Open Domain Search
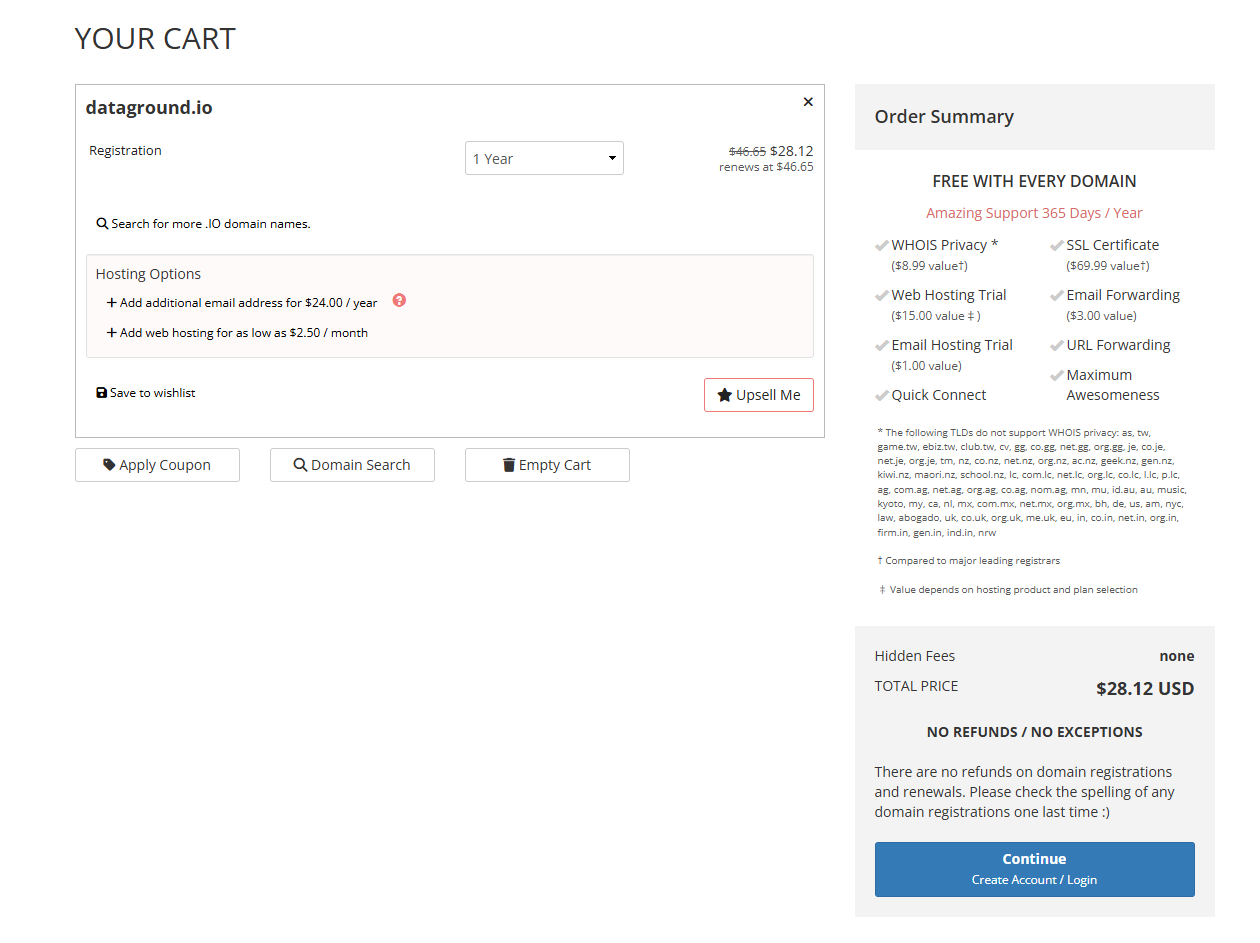1260x943 pixels. tap(352, 465)
